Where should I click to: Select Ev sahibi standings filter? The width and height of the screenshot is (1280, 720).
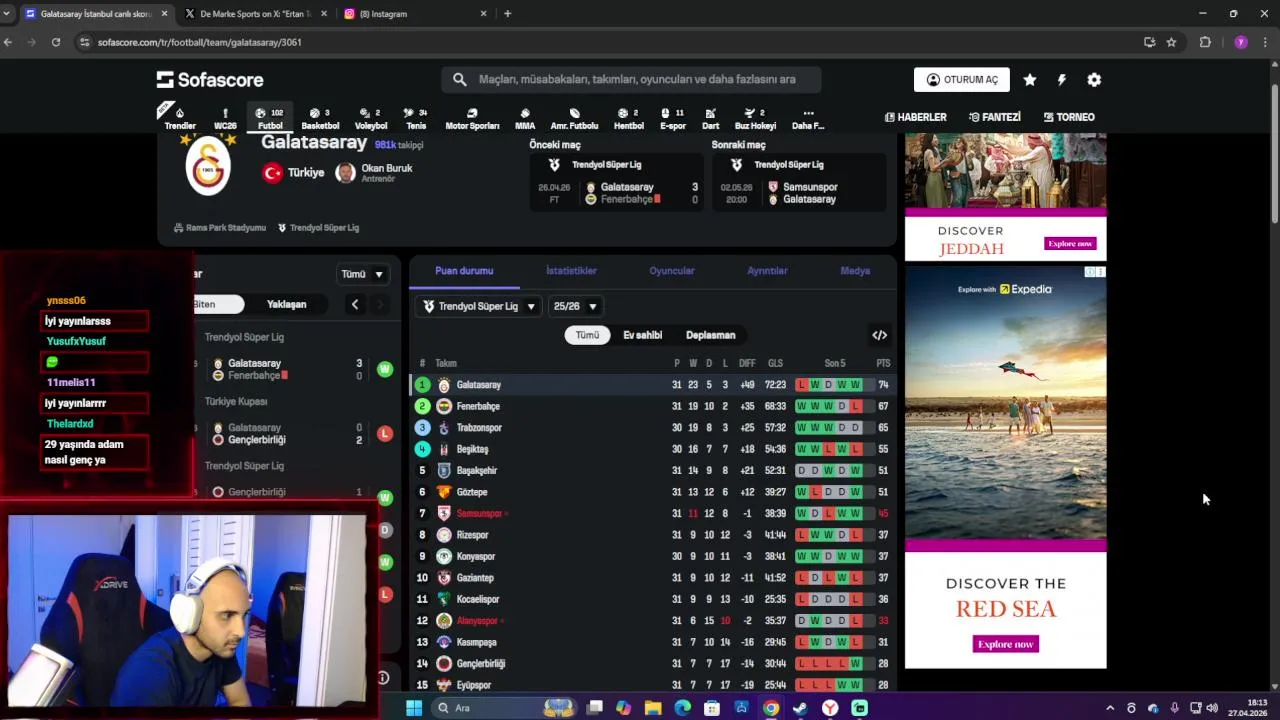pos(643,335)
